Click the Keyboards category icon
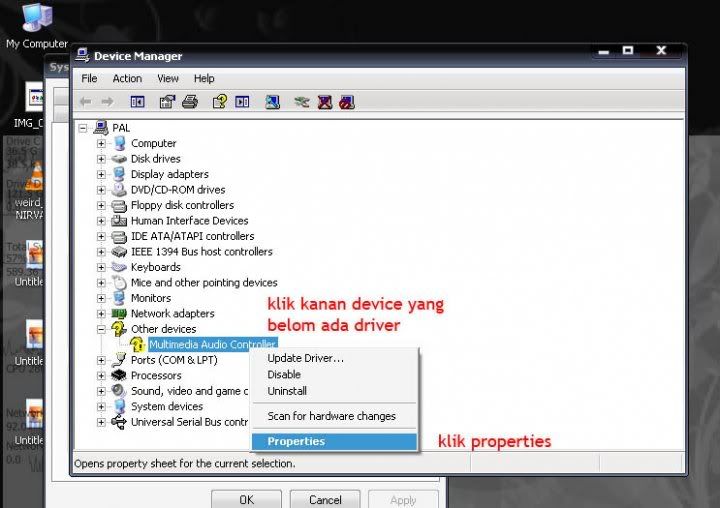The width and height of the screenshot is (720, 508). click(x=119, y=267)
